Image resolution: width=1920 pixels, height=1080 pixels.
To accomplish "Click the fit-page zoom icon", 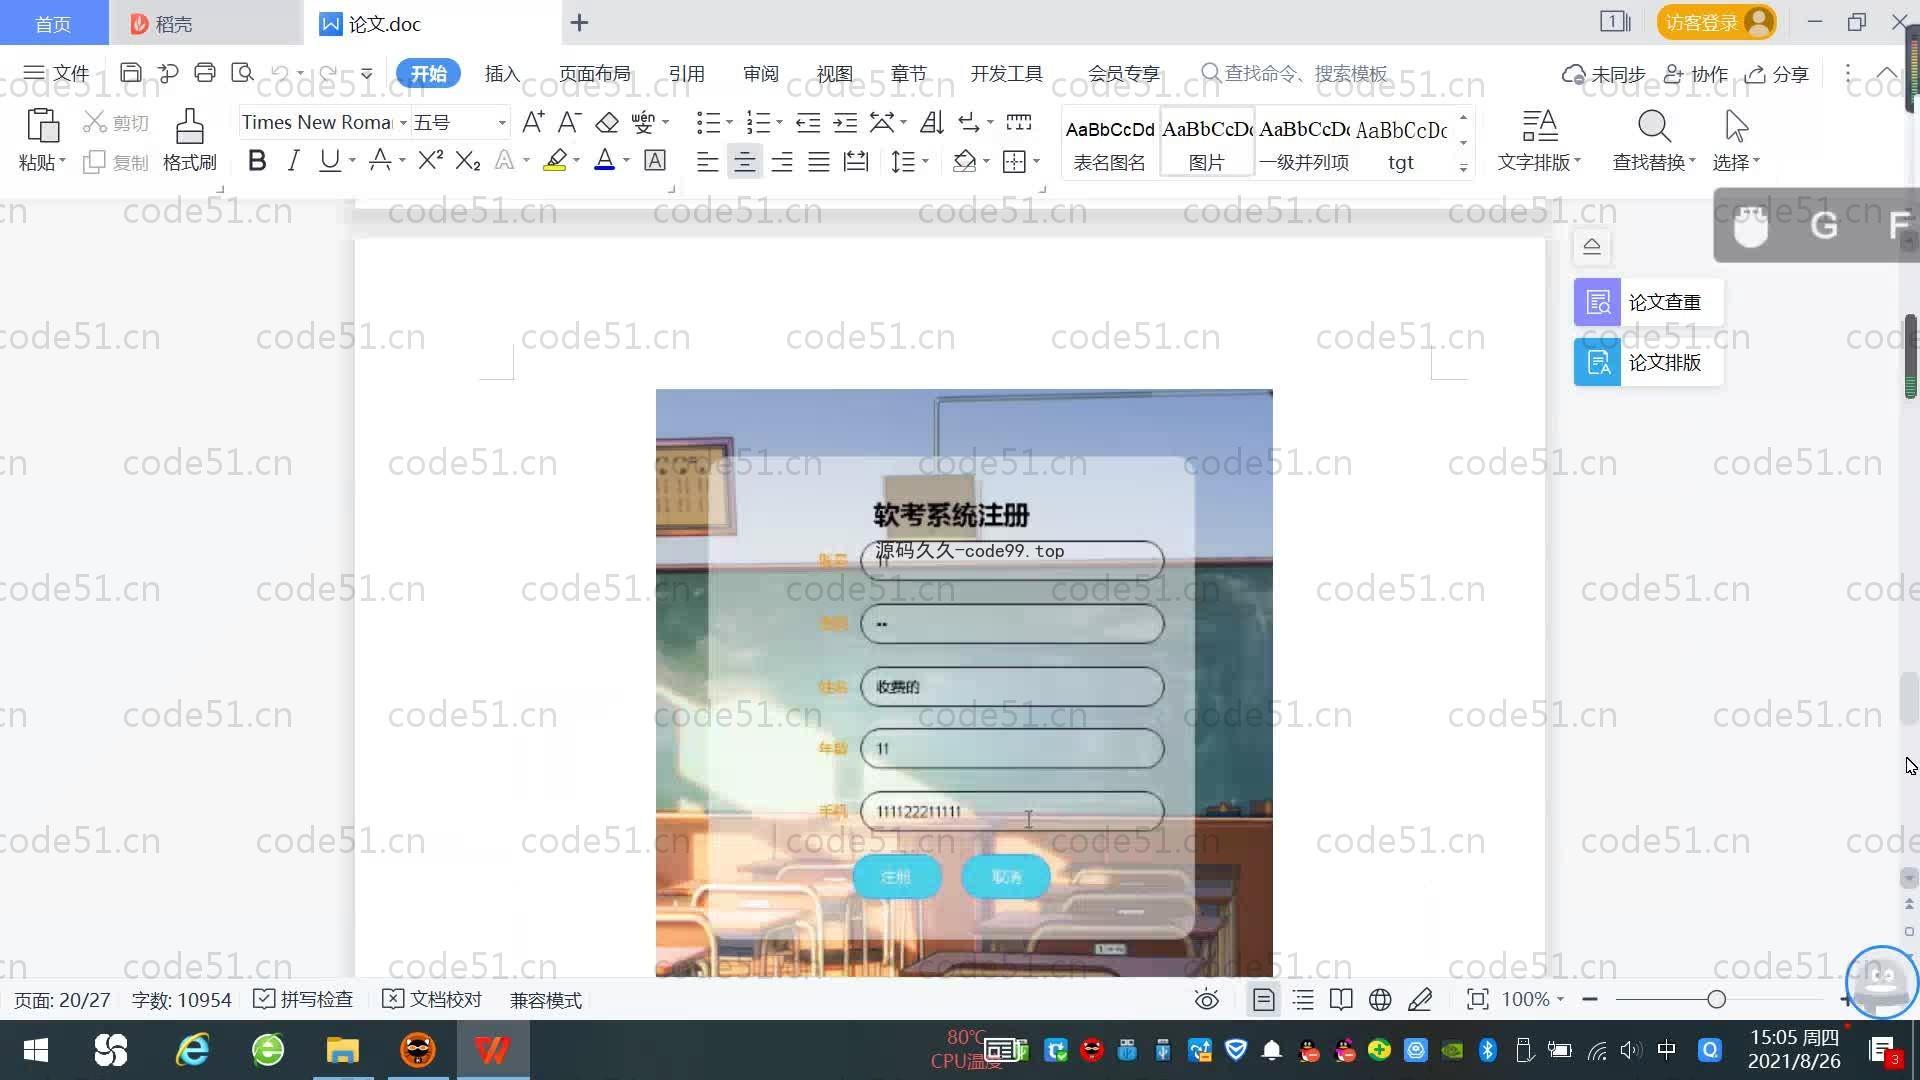I will [x=1477, y=1000].
